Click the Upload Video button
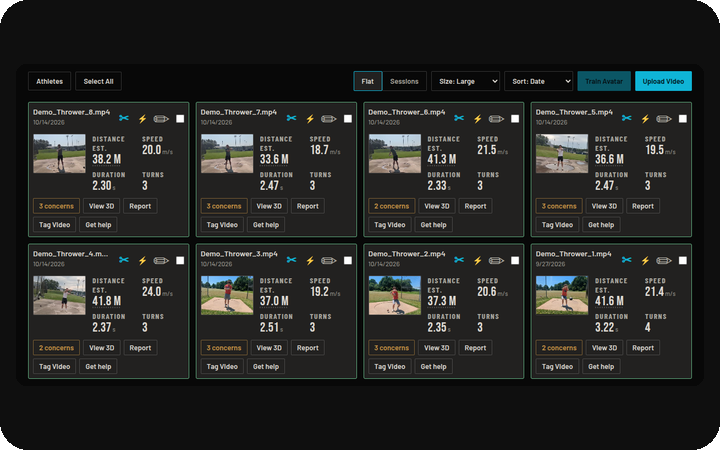Image resolution: width=720 pixels, height=450 pixels. click(x=663, y=81)
